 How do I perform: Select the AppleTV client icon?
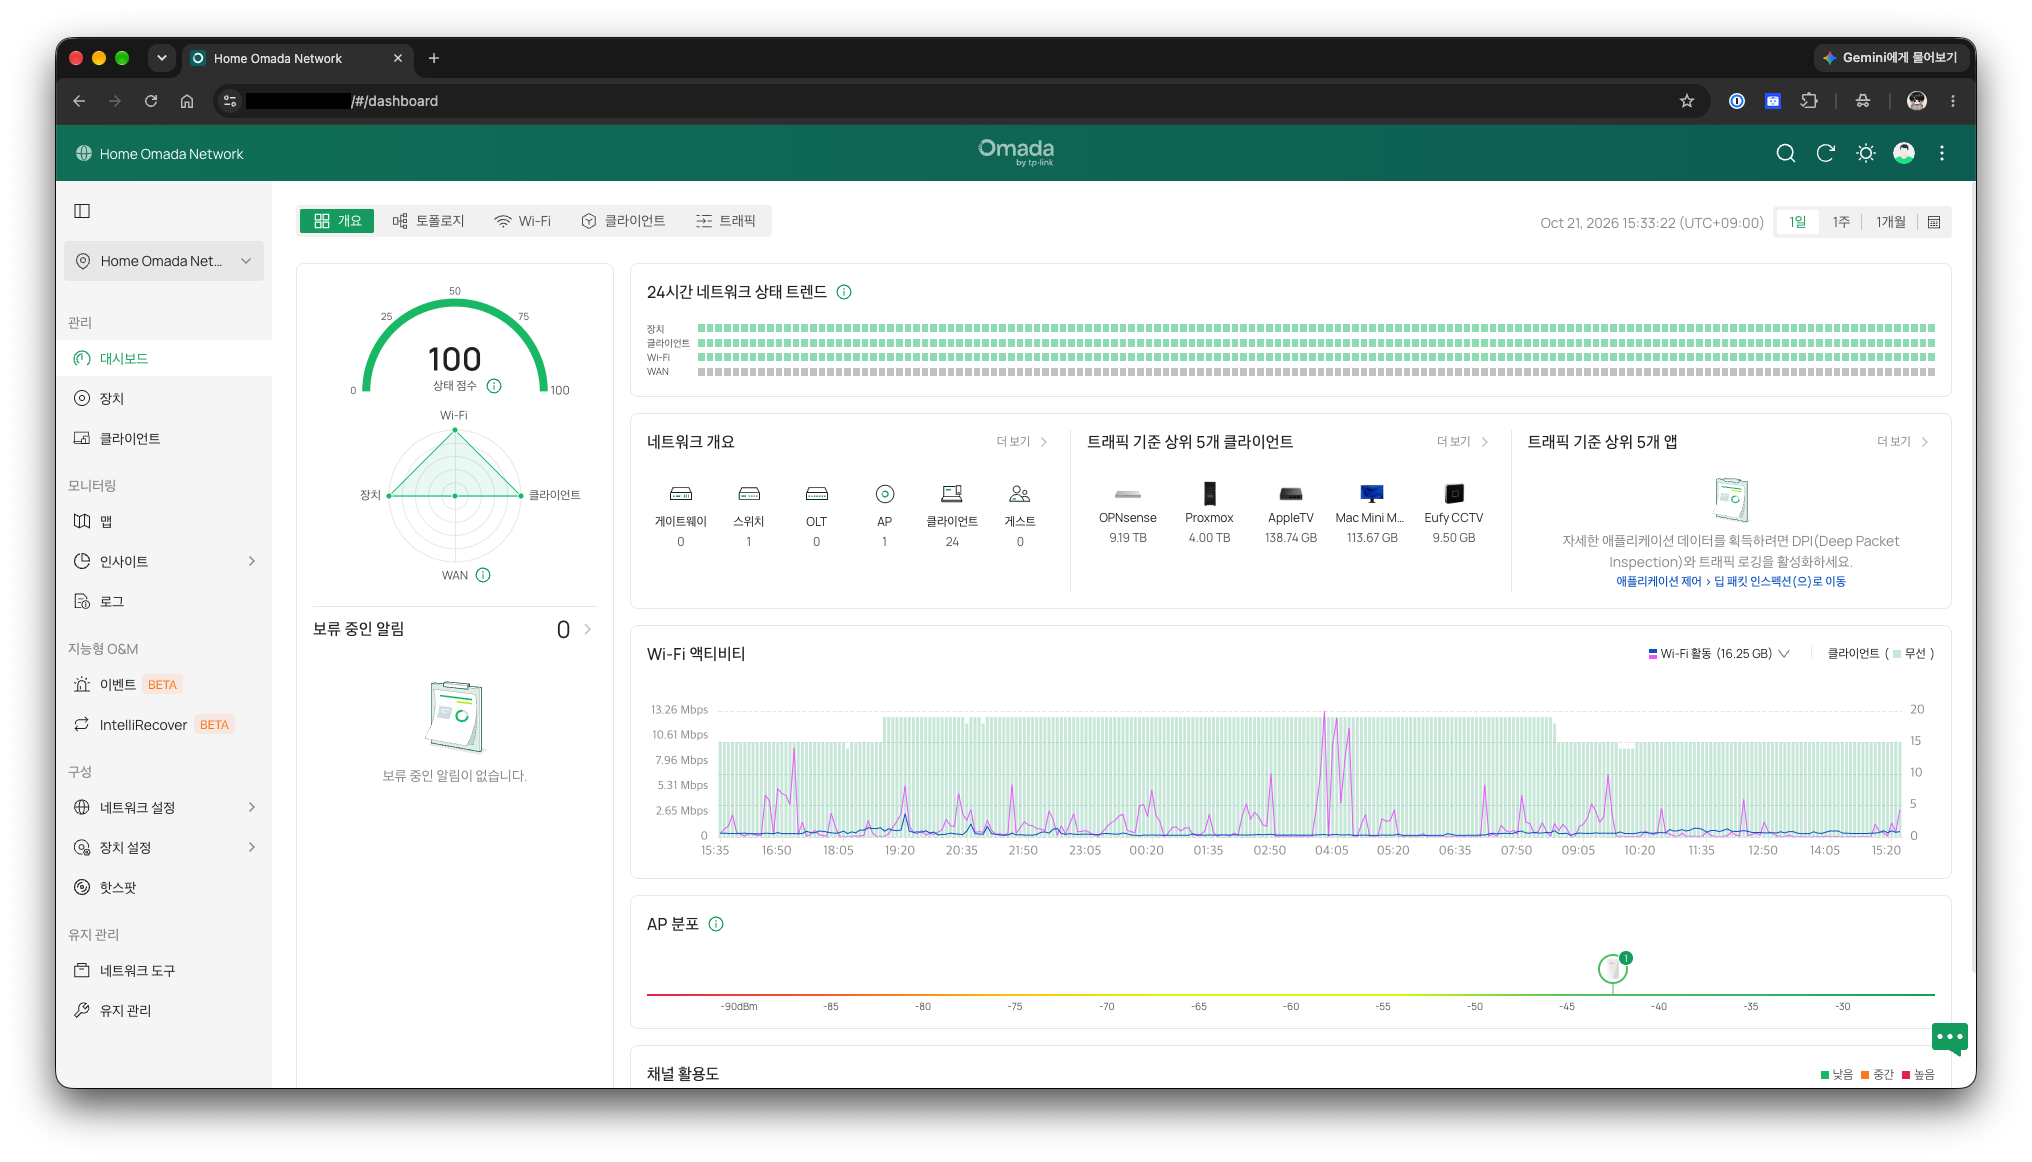tap(1291, 493)
